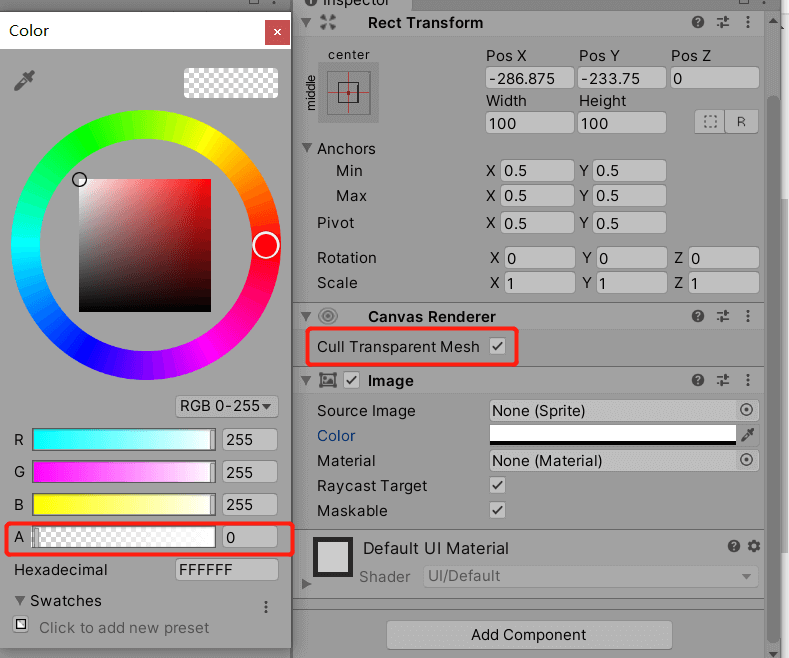
Task: Open Rect Transform help reference
Action: 697,22
